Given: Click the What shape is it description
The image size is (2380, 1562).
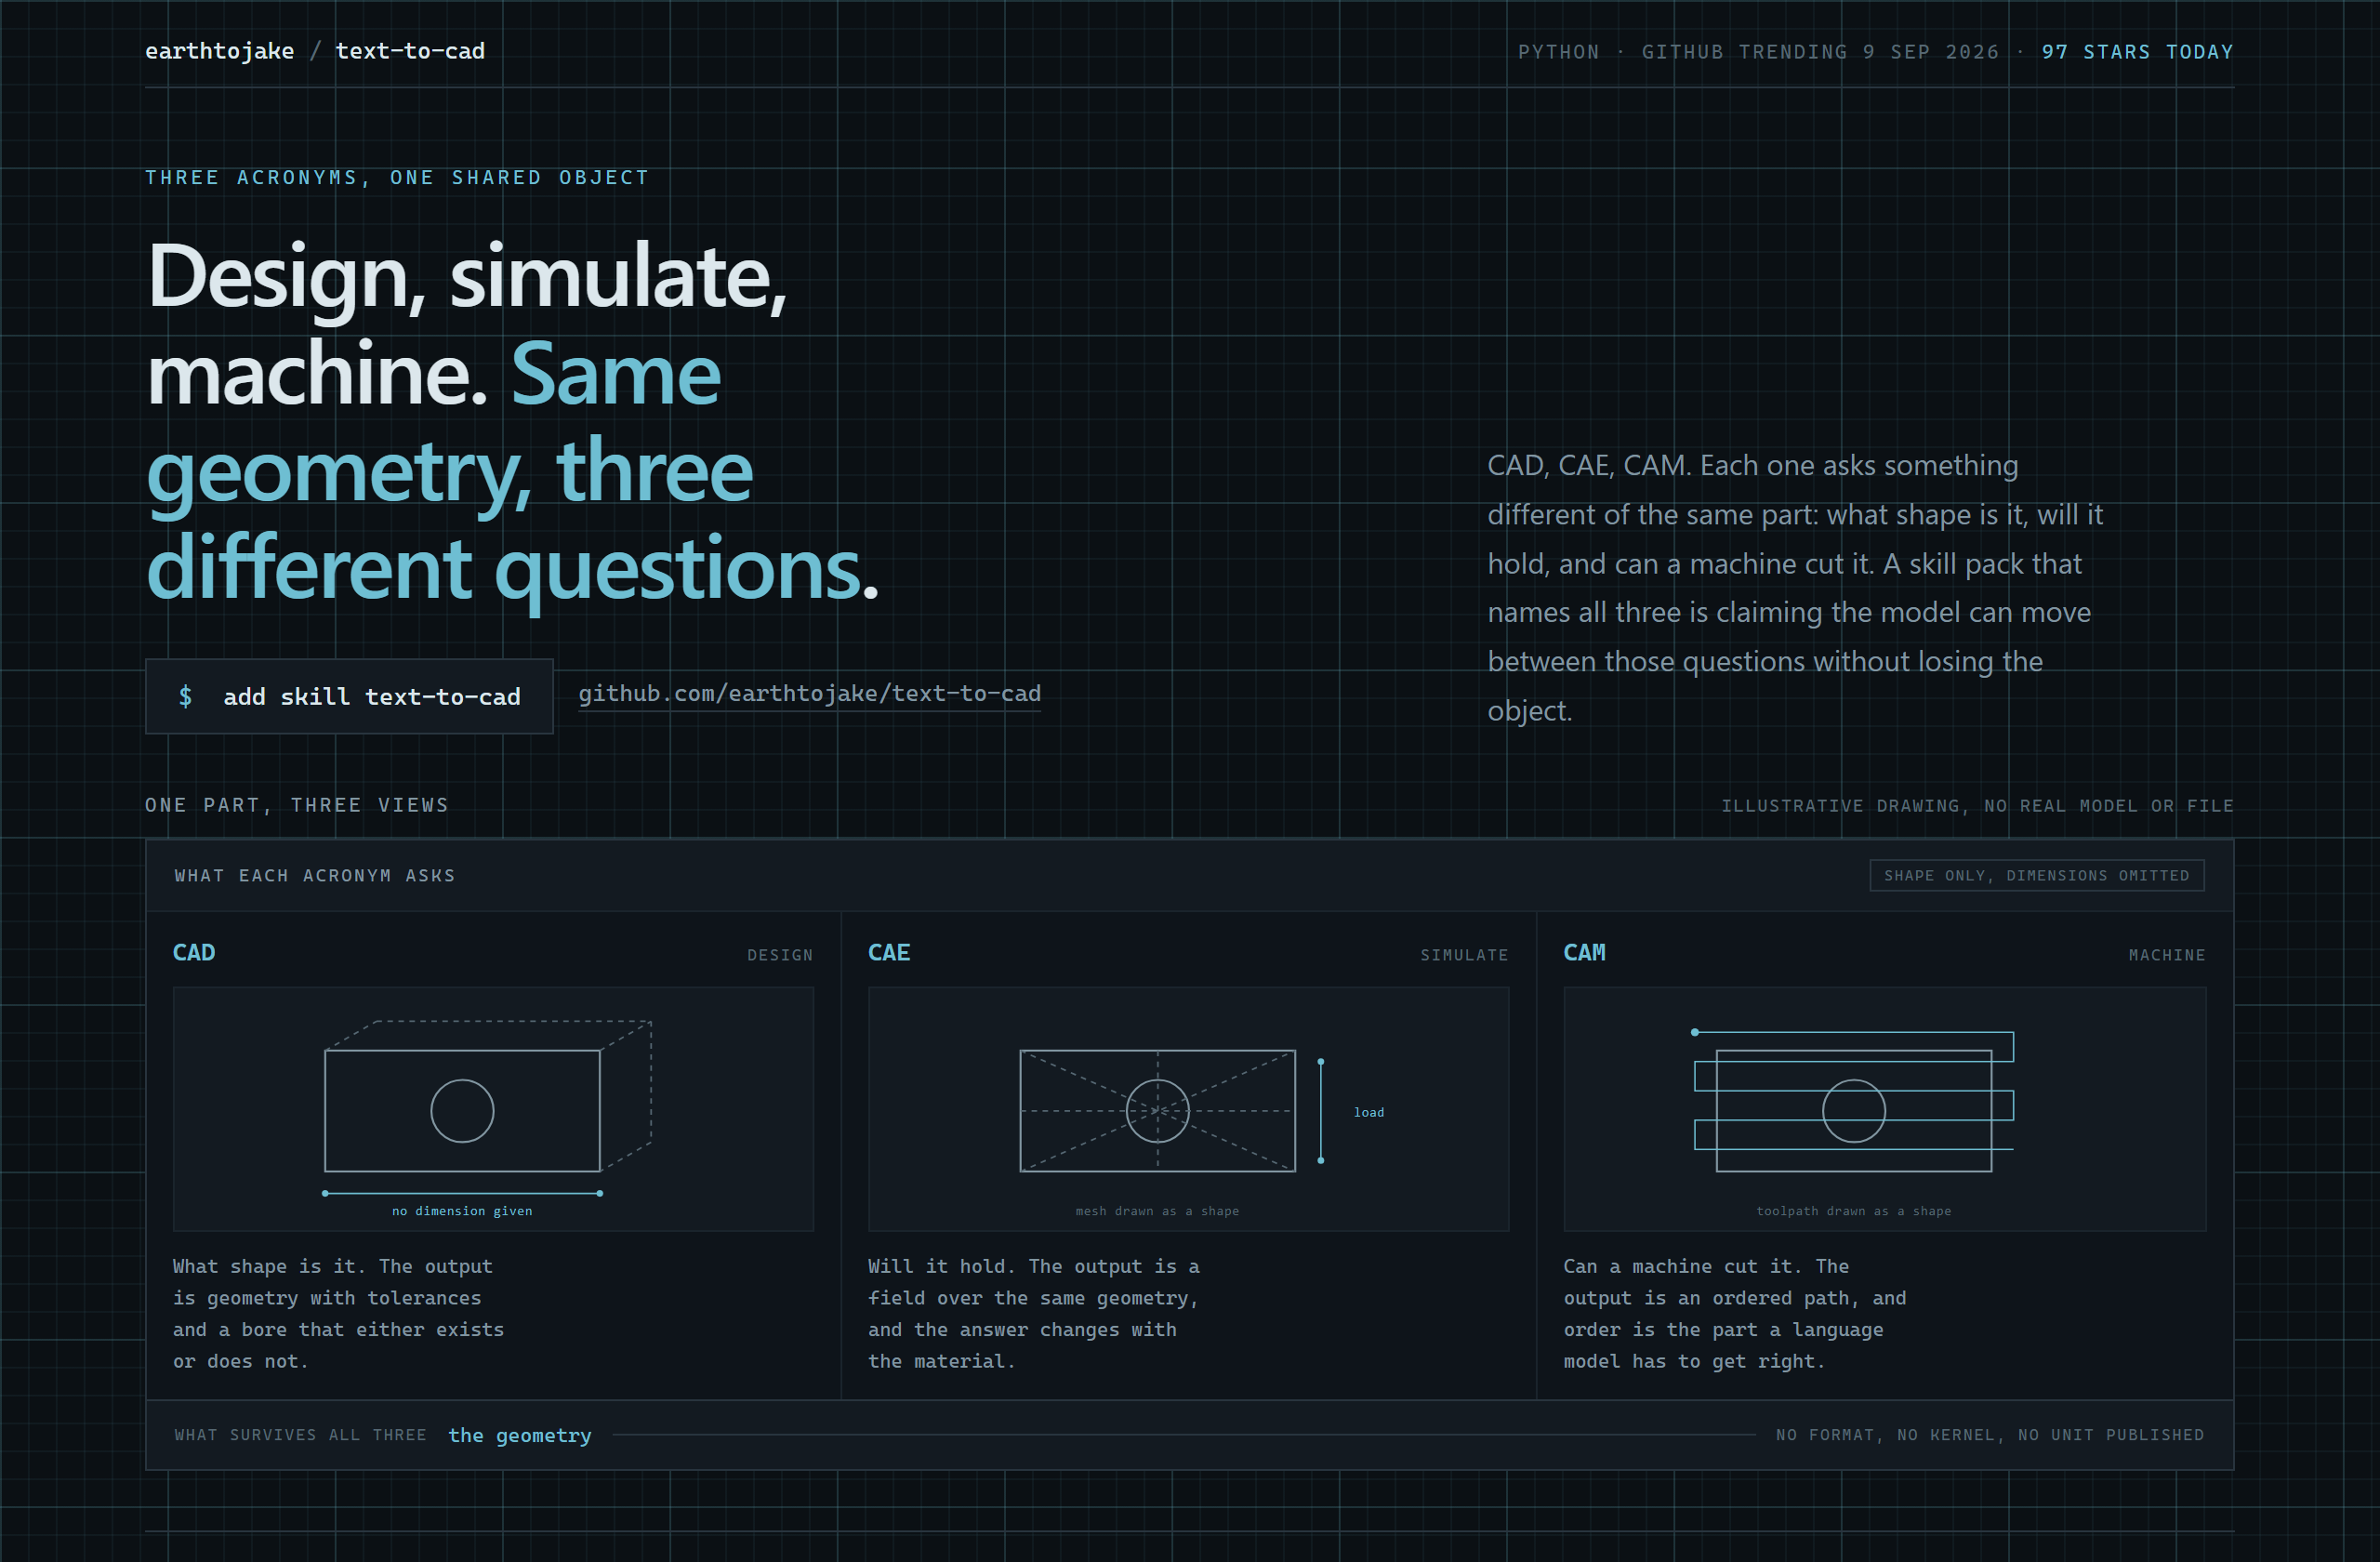Looking at the screenshot, I should click(338, 1314).
